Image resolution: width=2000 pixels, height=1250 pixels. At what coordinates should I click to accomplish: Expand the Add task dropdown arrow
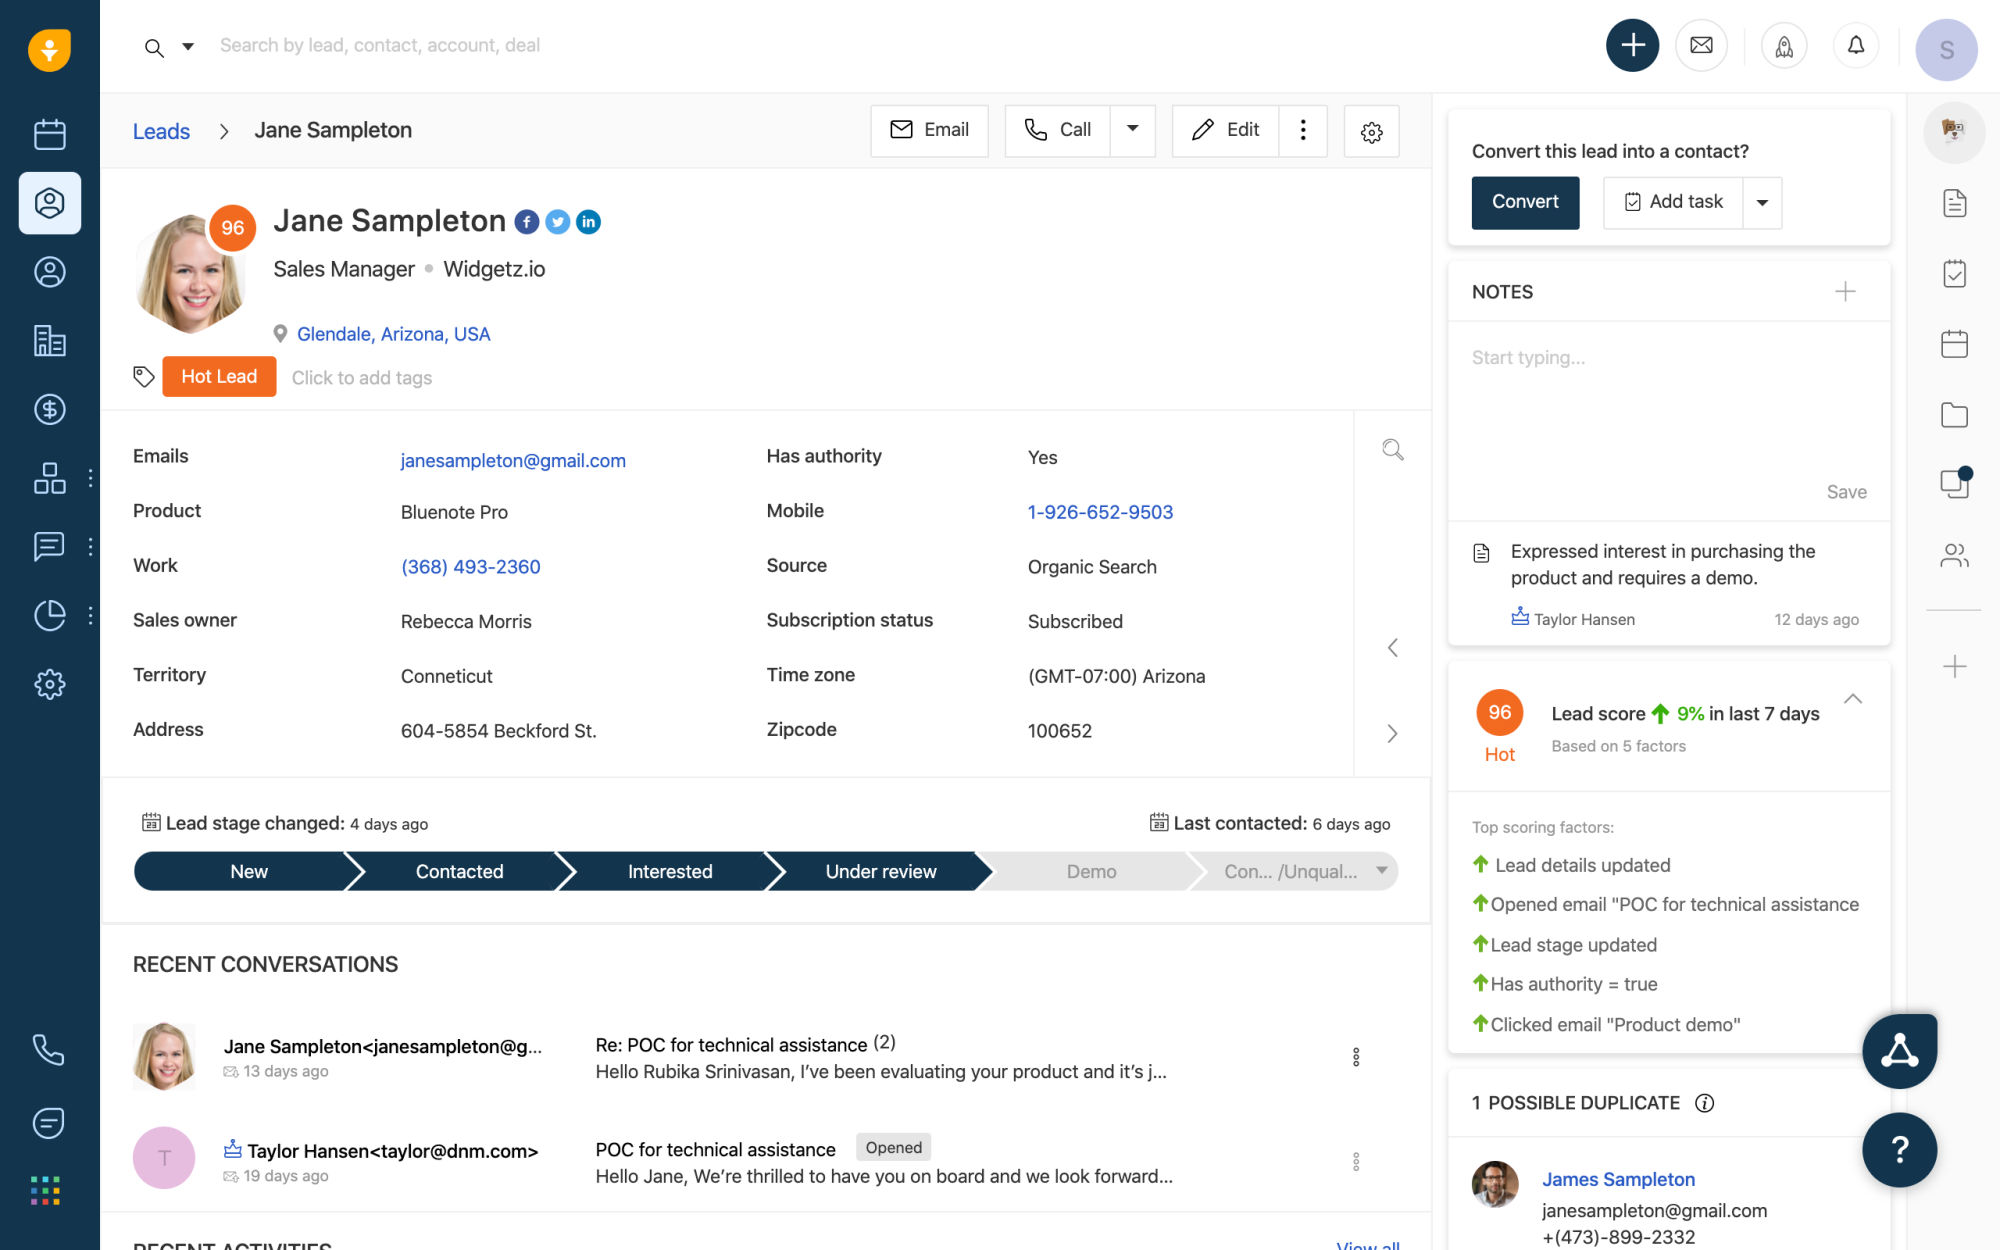tap(1762, 203)
